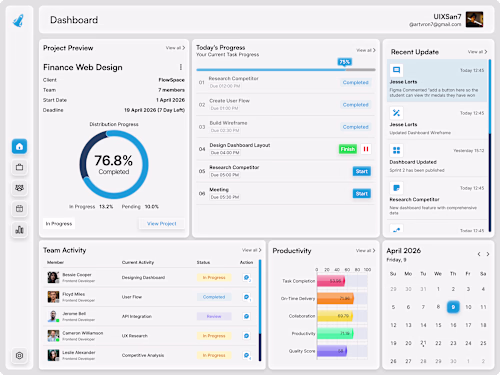Viewport: 500px width, 375px height.
Task: Click Completed badge for Build Wireframe
Action: coord(356,127)
